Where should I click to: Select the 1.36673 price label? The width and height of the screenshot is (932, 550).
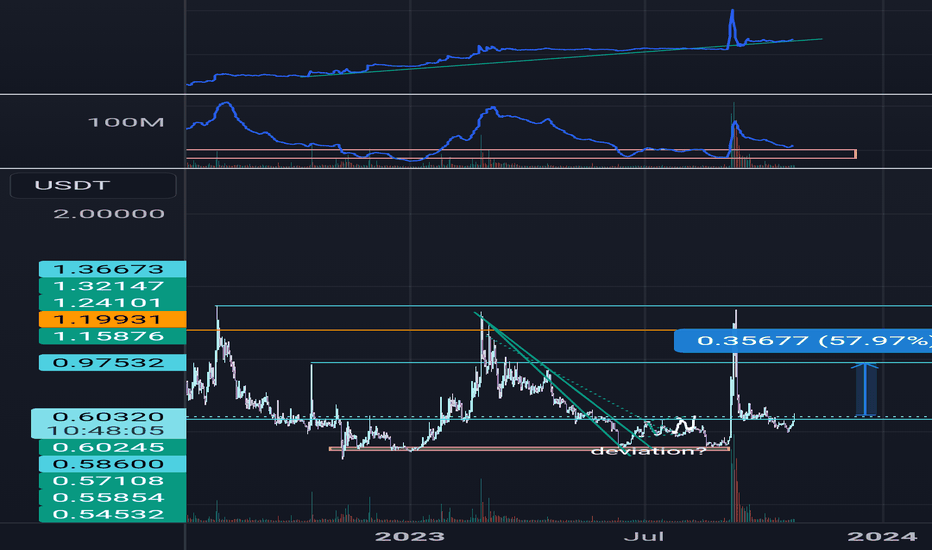(112, 269)
